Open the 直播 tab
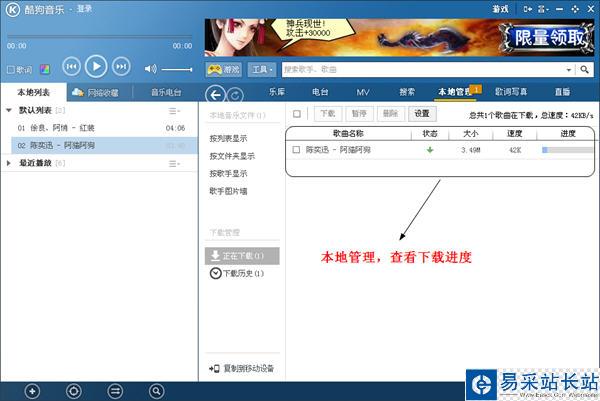The width and height of the screenshot is (600, 401). tap(562, 92)
